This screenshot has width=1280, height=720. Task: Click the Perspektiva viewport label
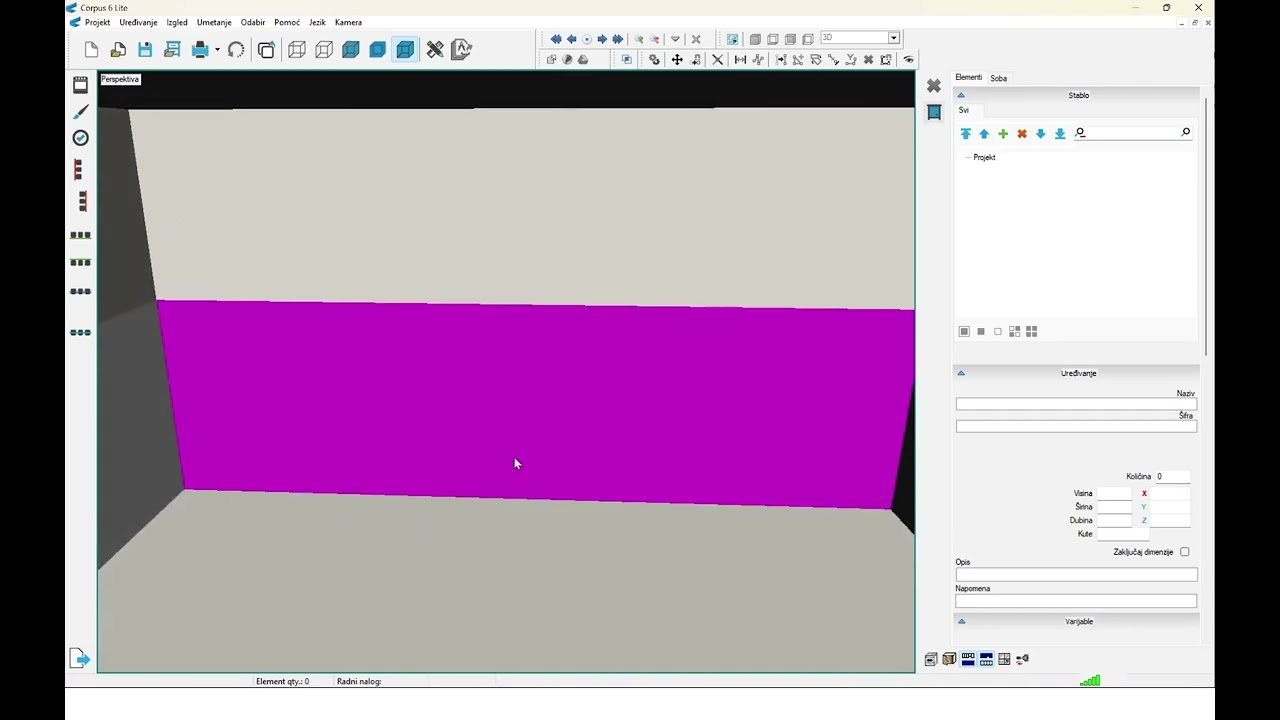click(x=120, y=79)
